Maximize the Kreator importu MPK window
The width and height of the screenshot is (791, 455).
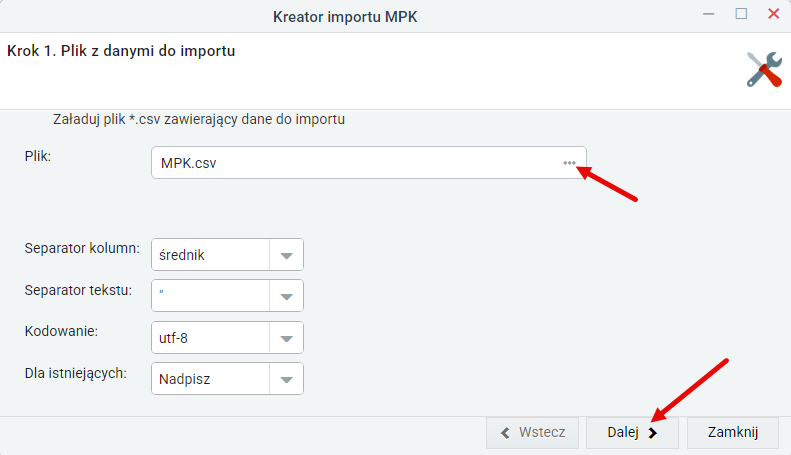point(741,14)
